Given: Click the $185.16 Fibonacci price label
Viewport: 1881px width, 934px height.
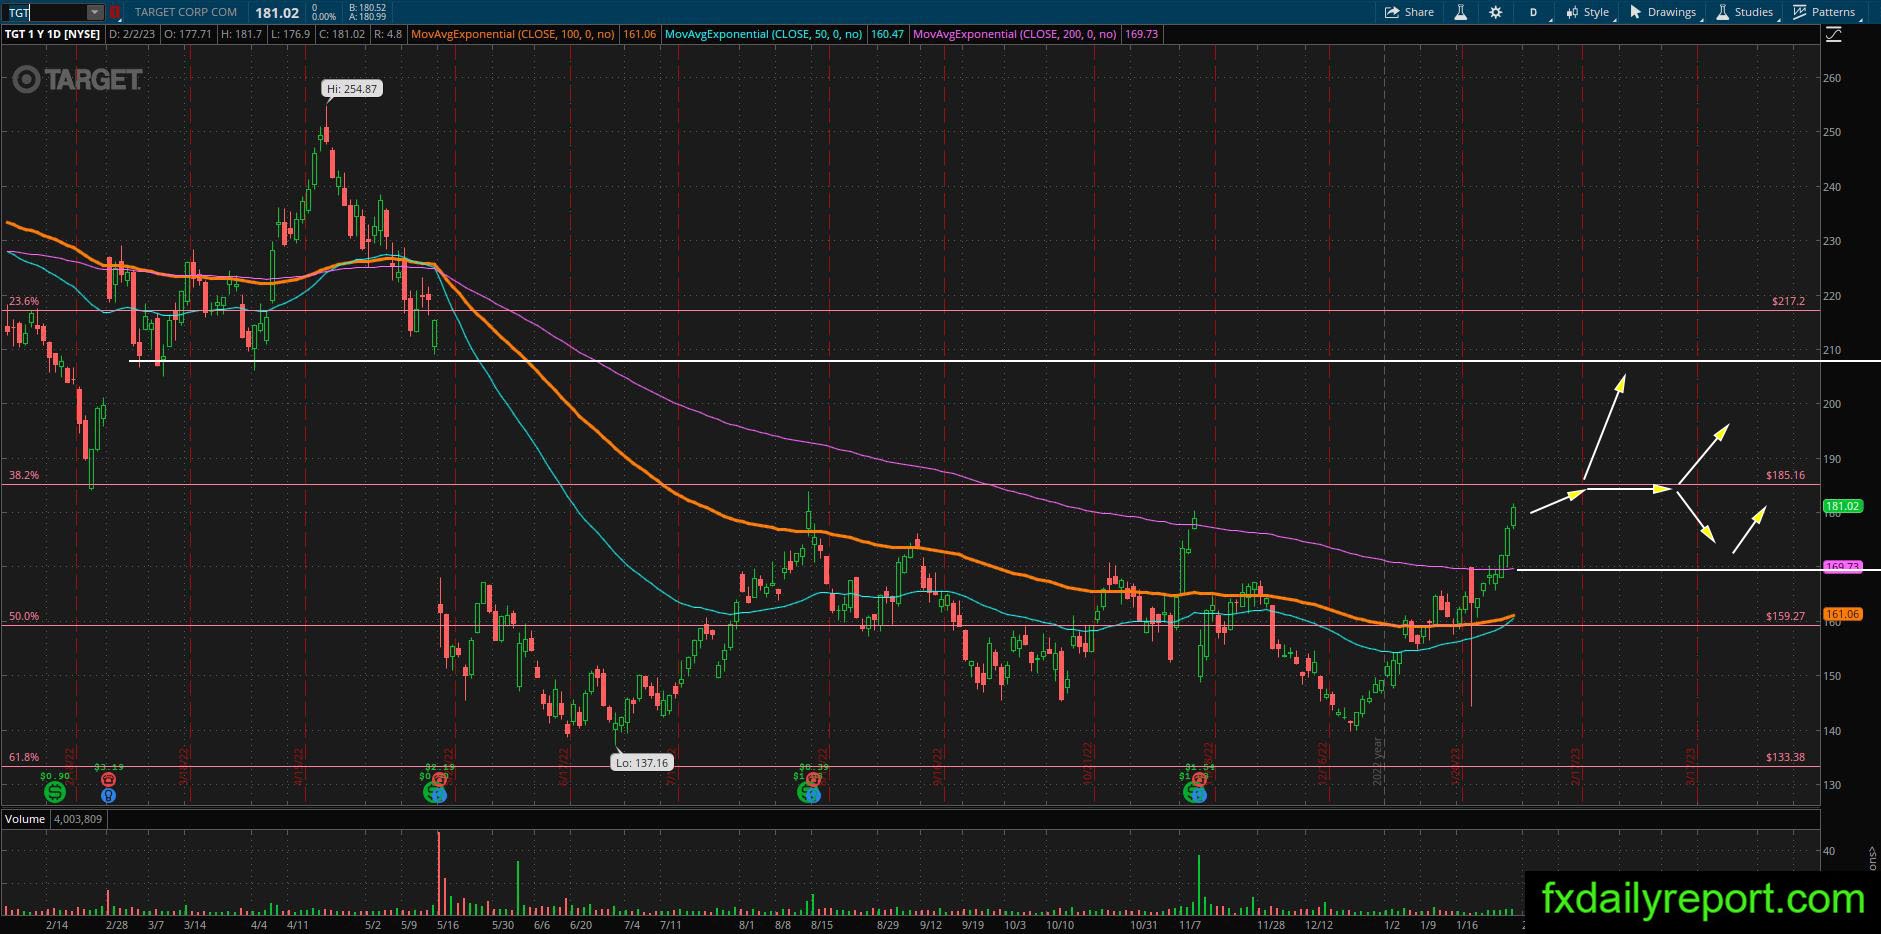Looking at the screenshot, I should [x=1785, y=475].
